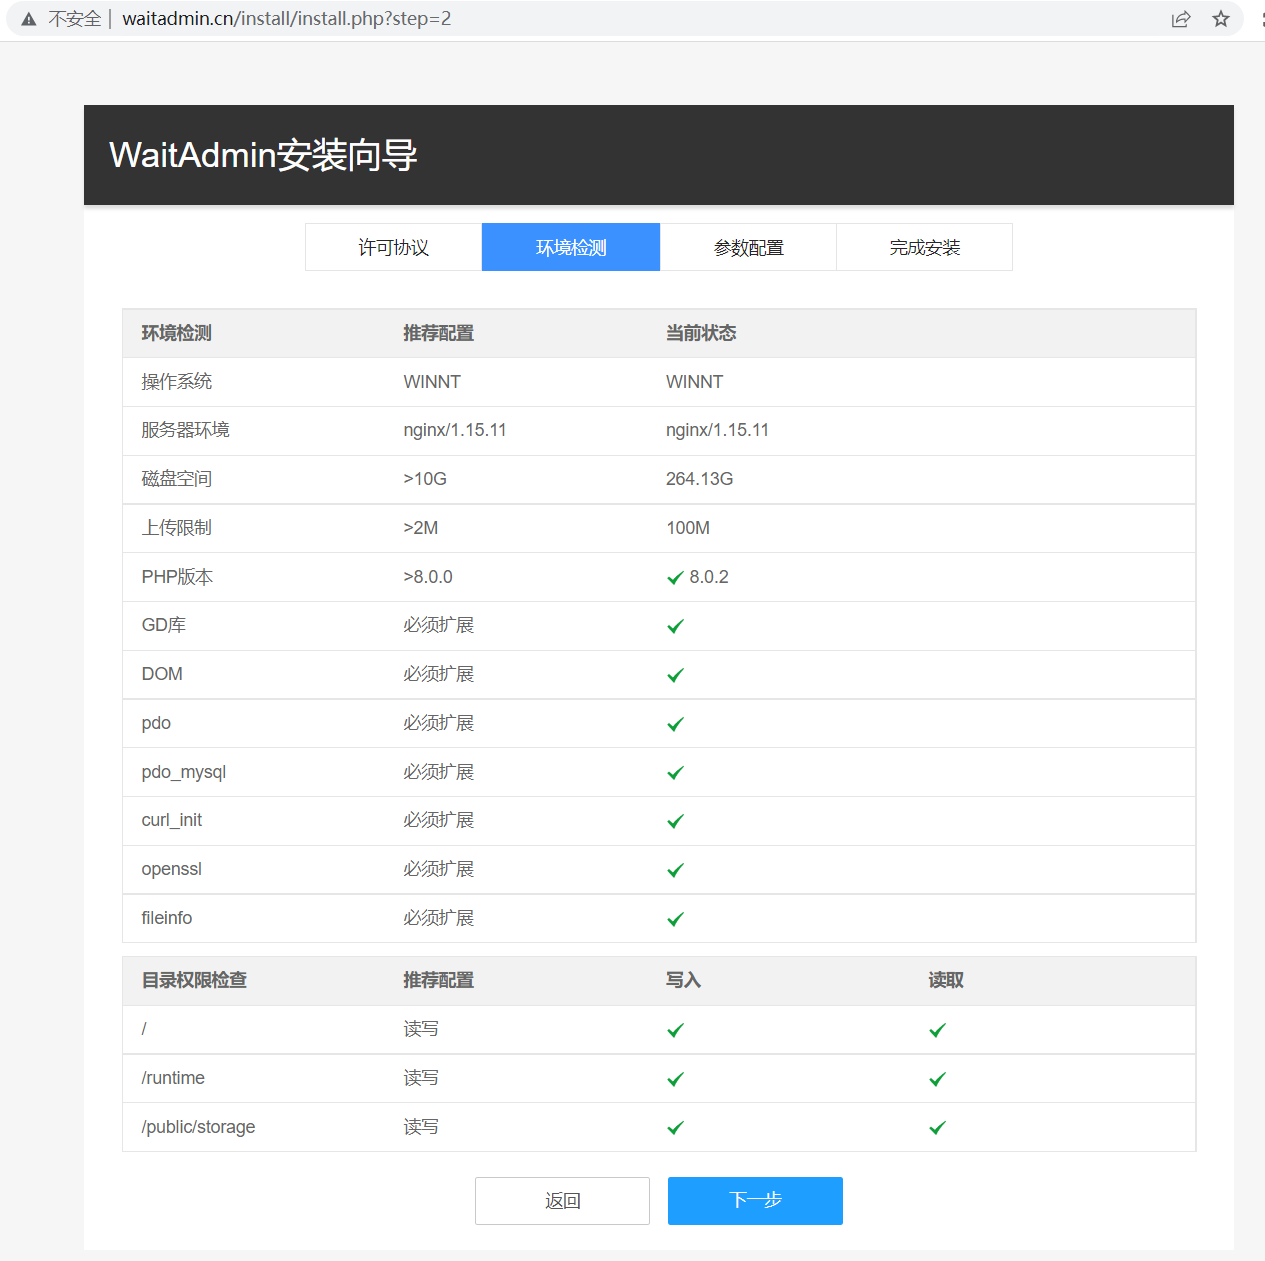This screenshot has width=1265, height=1261.
Task: Click the green checkmark in openssl row
Action: tap(675, 870)
